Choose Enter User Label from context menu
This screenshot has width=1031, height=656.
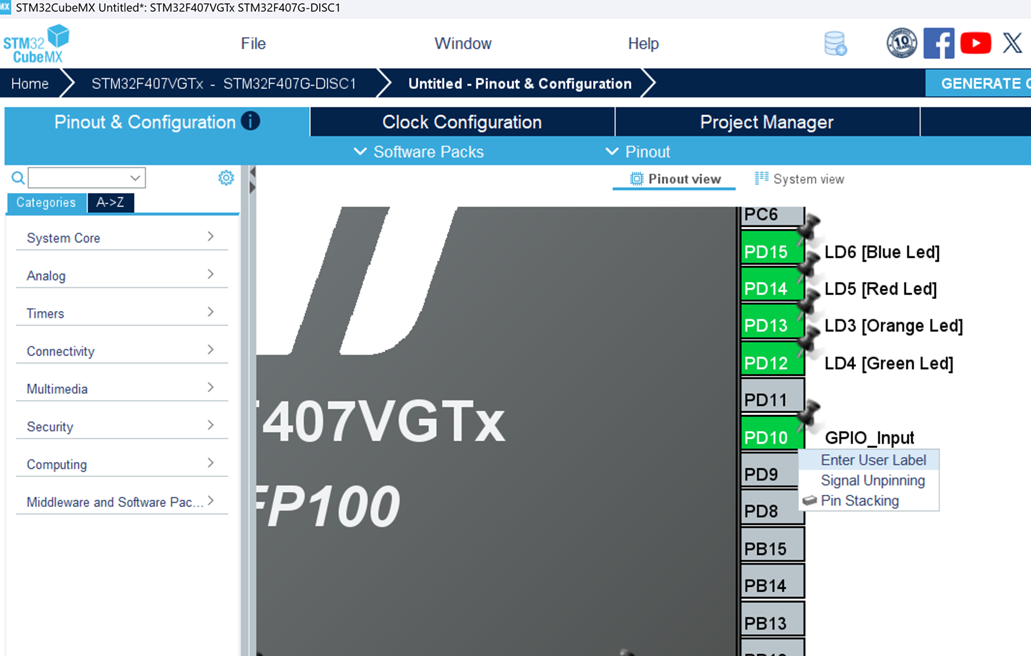pyautogui.click(x=869, y=460)
